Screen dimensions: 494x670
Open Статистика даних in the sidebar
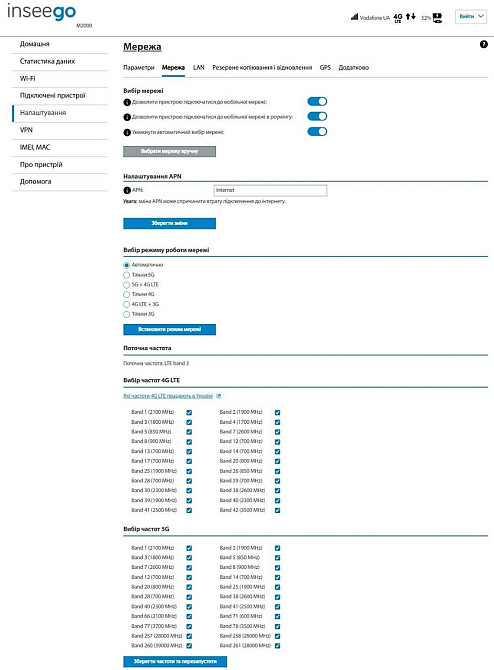click(60, 62)
